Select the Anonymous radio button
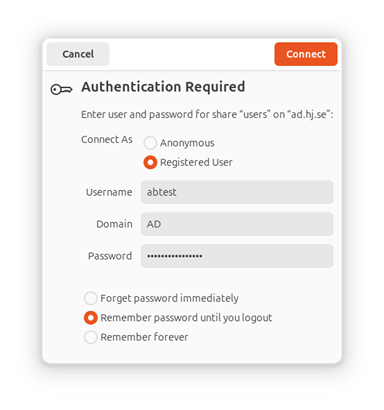This screenshot has height=410, width=384. click(150, 143)
